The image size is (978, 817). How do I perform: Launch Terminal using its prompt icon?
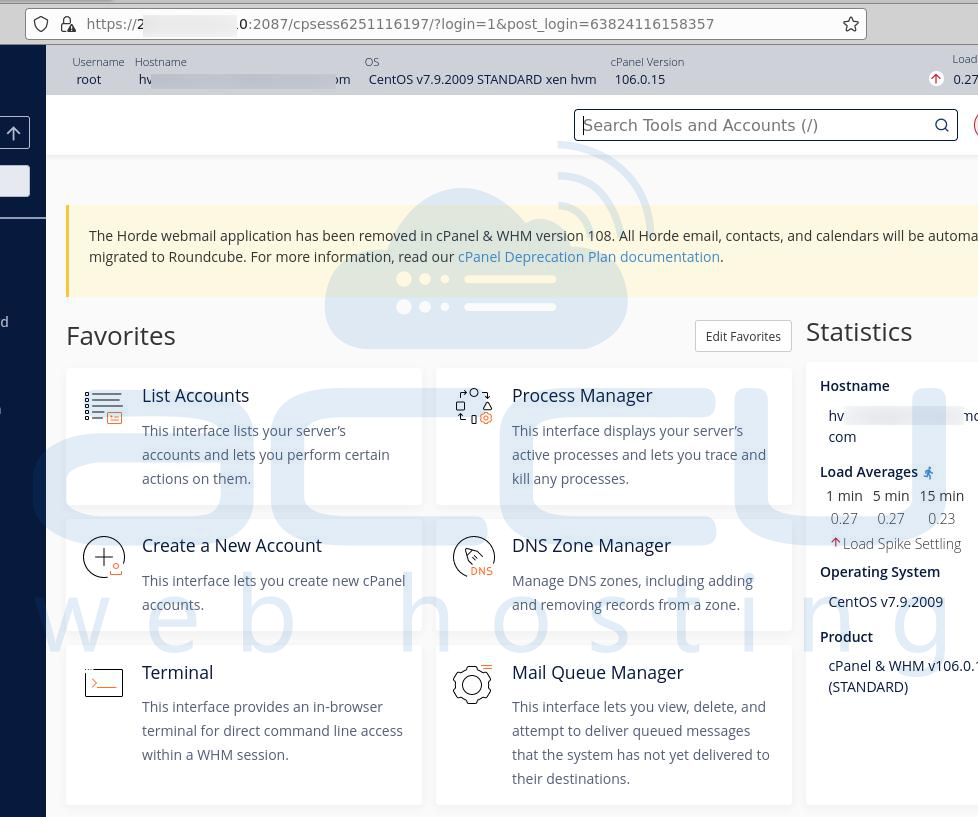(x=104, y=683)
